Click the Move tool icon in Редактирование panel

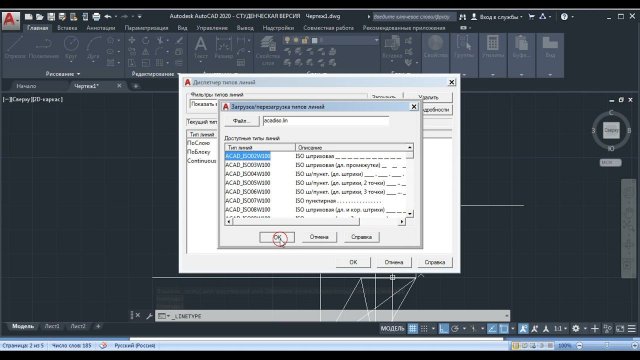click(x=132, y=40)
